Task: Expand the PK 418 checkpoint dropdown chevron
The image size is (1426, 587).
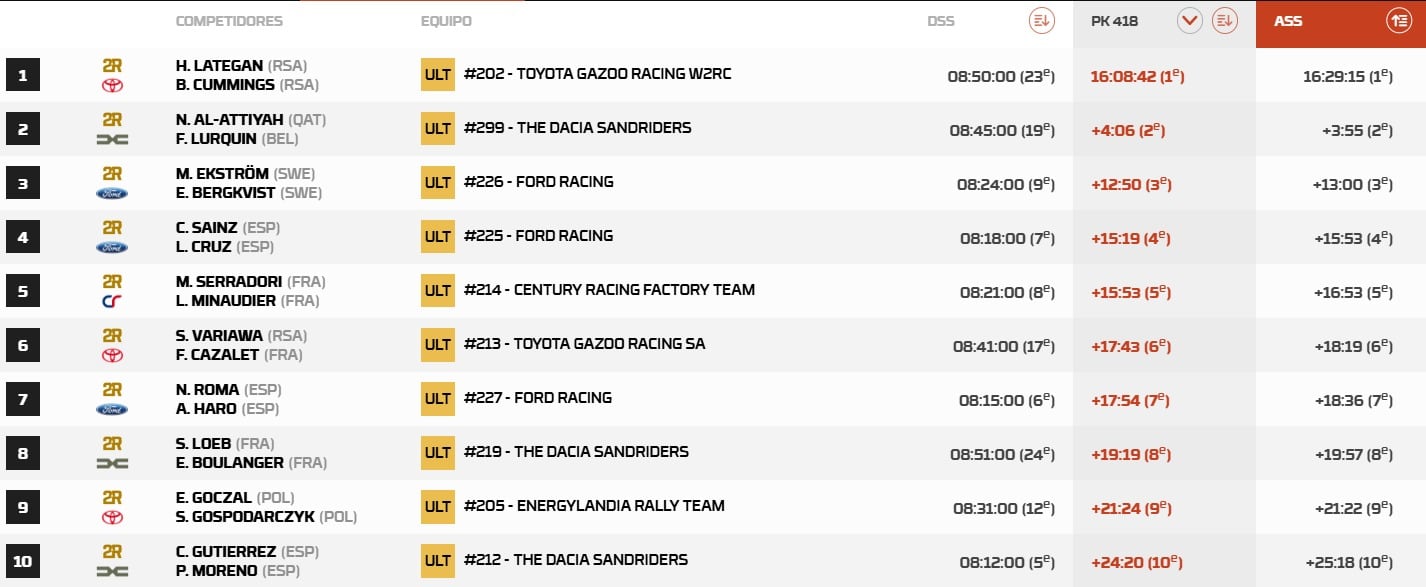Action: (x=1189, y=20)
